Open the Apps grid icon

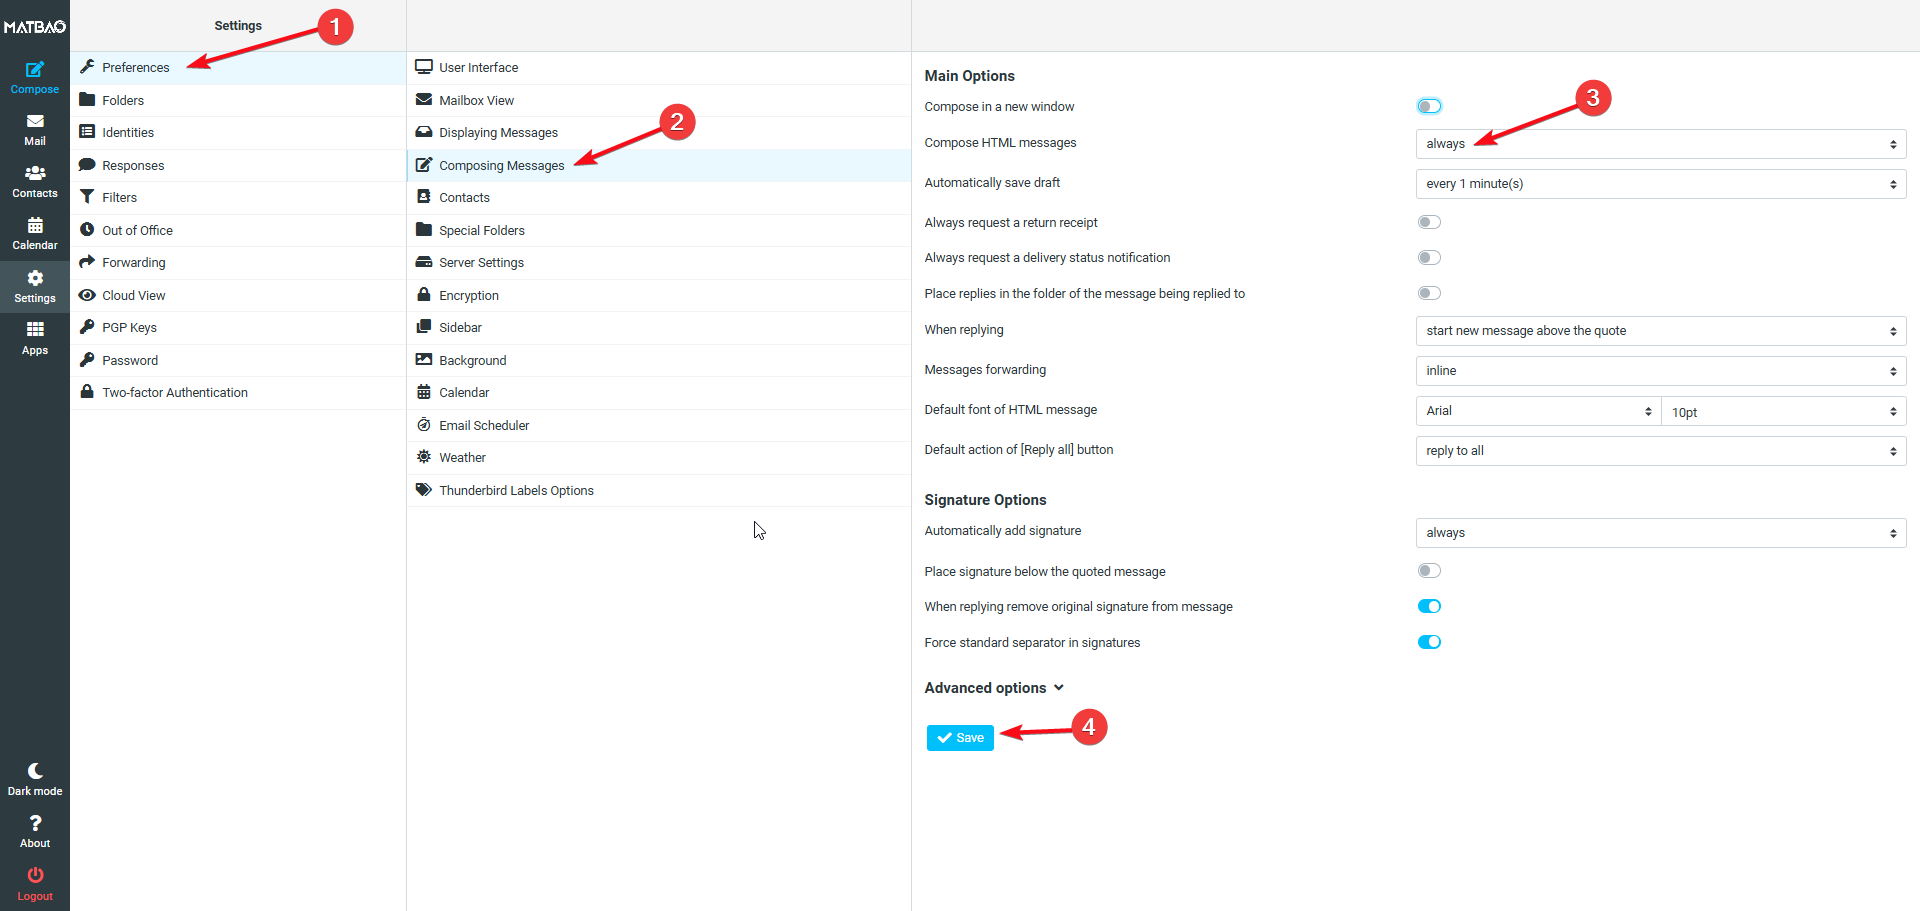(34, 338)
